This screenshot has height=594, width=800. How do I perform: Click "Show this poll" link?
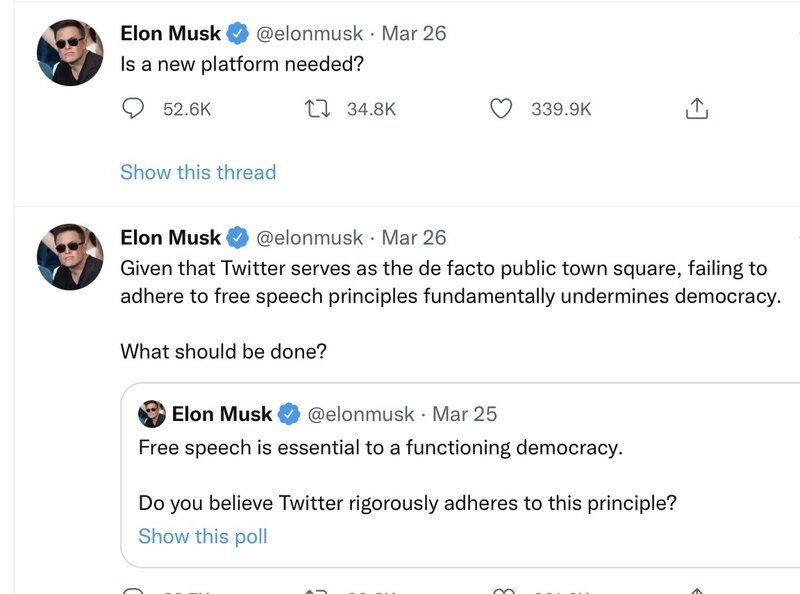point(203,536)
